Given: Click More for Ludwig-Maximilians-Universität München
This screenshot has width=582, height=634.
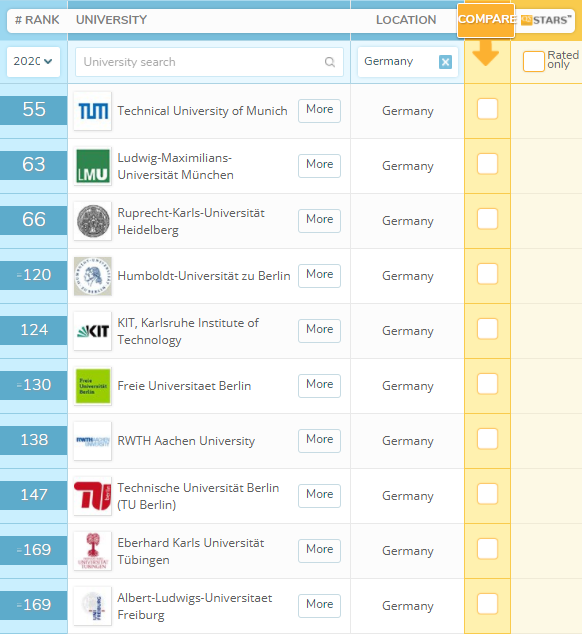Looking at the screenshot, I should [x=320, y=165].
